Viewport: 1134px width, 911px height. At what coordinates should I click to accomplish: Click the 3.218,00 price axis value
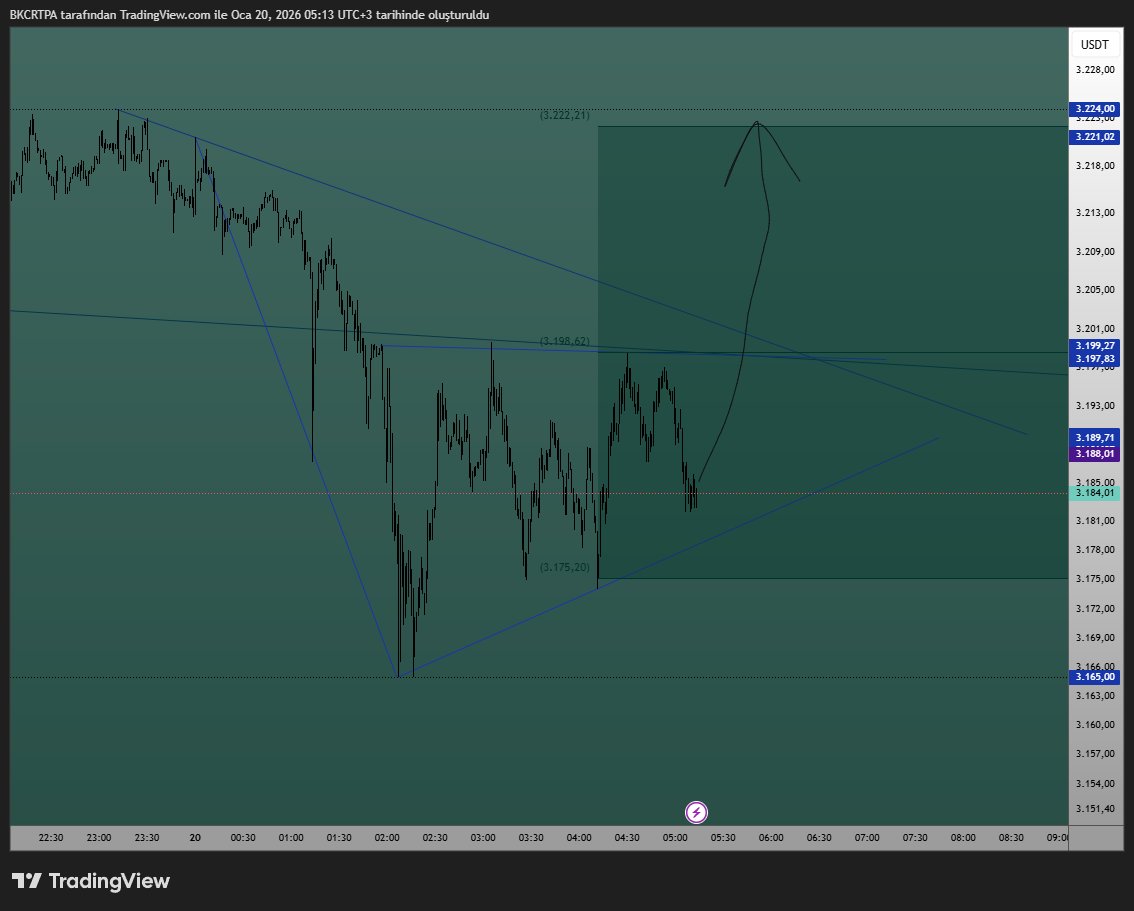(x=1094, y=166)
